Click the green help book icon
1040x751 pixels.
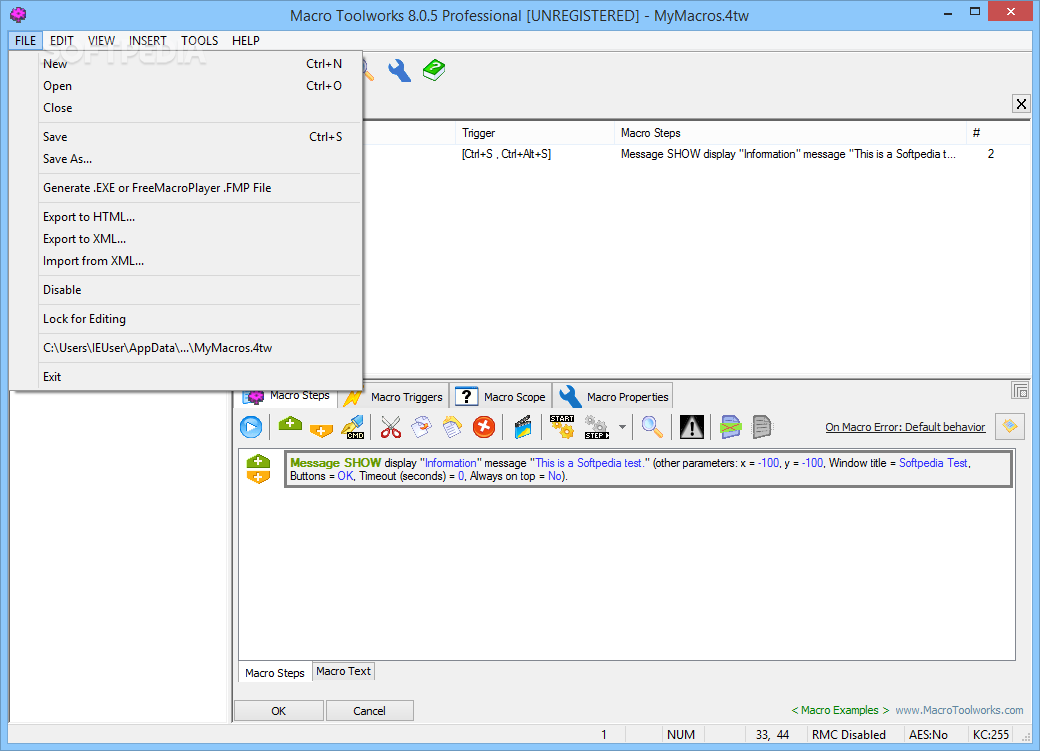coord(434,70)
